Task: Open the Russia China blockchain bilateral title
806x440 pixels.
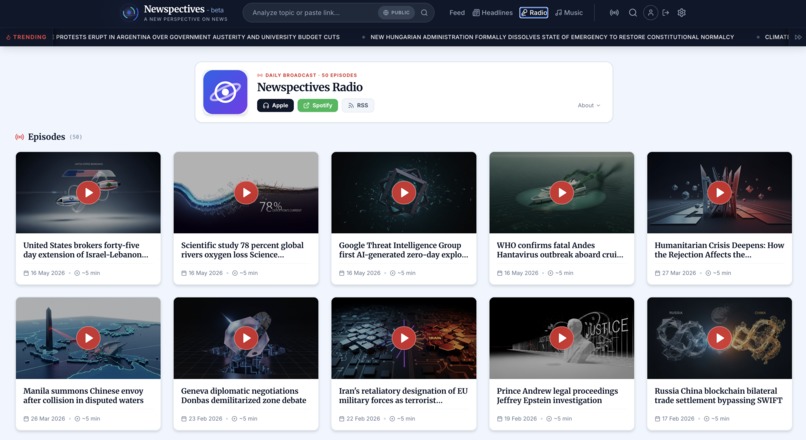Action: (718, 395)
